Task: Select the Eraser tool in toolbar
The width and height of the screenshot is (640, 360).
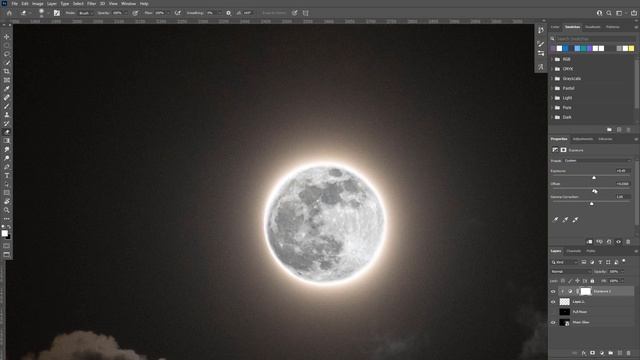Action: click(x=7, y=132)
